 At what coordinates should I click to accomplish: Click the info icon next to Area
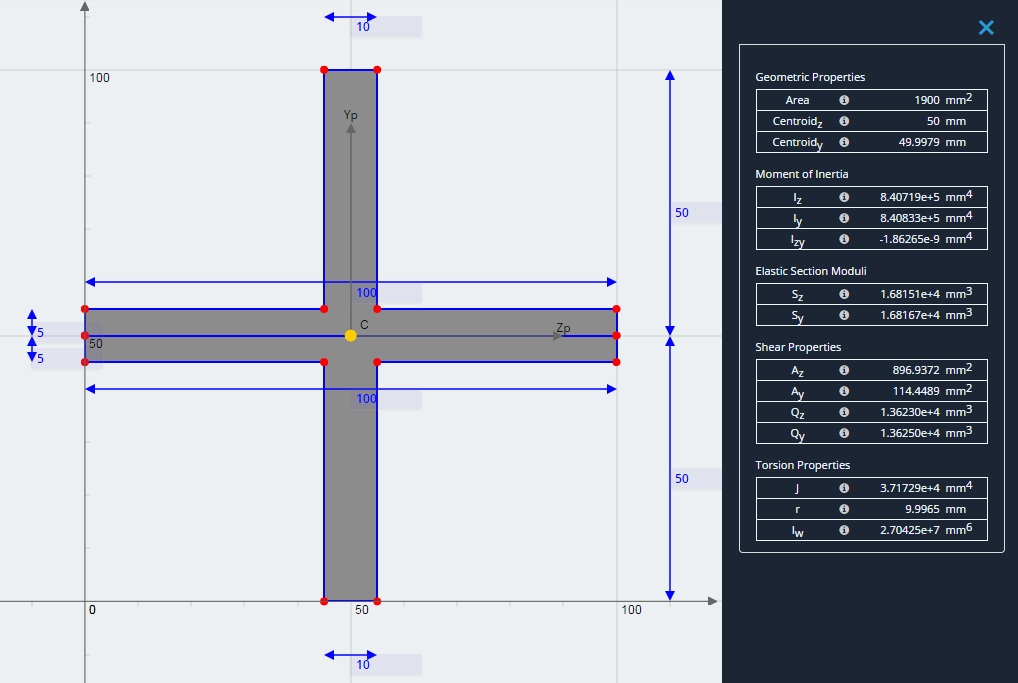[x=844, y=100]
